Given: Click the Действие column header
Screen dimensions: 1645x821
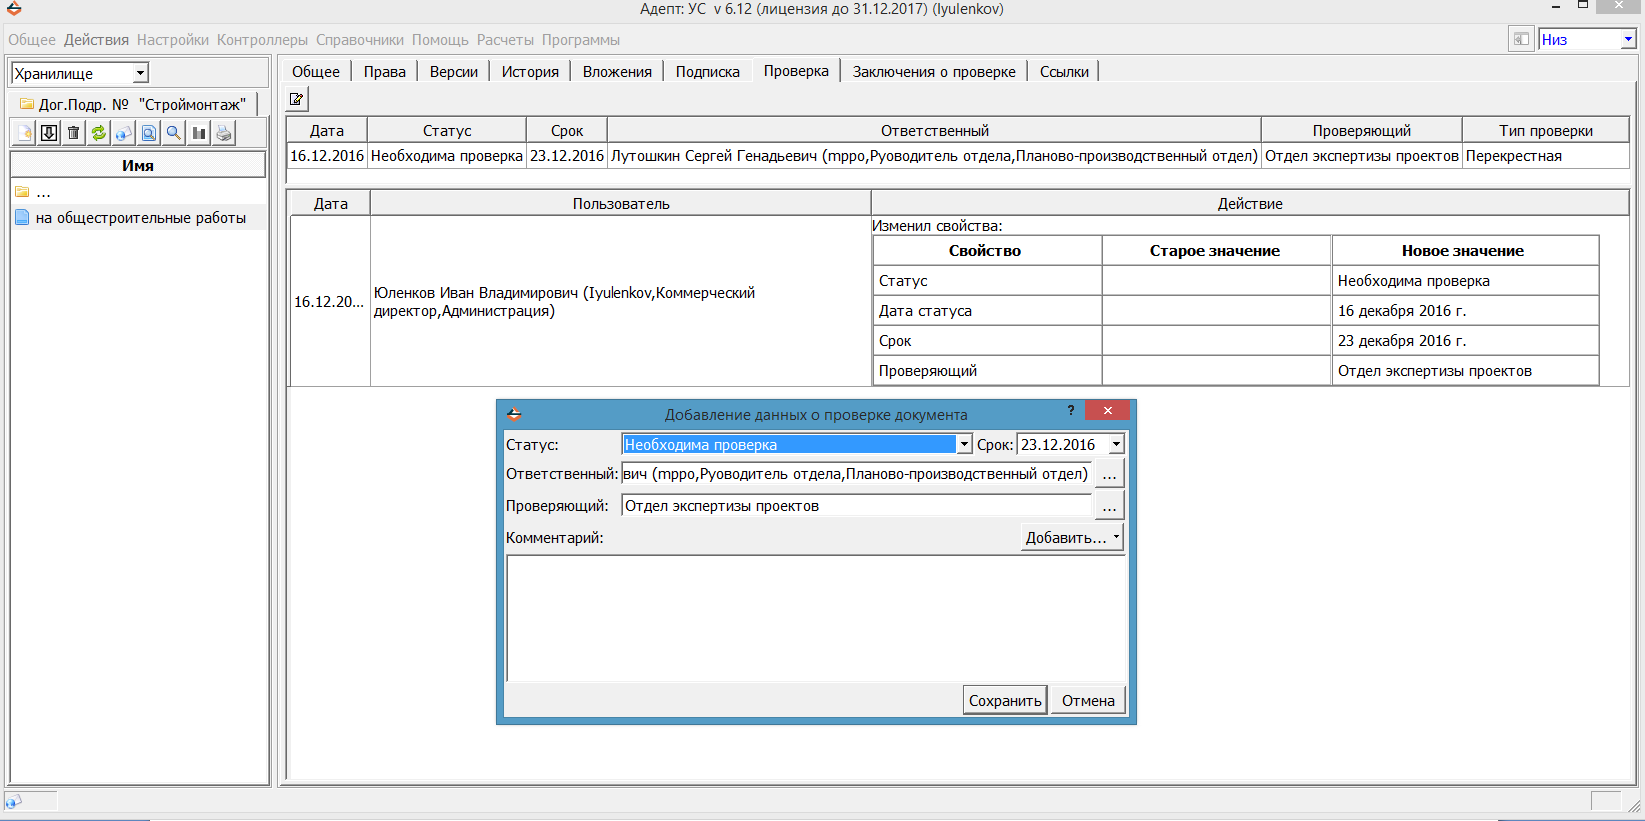Looking at the screenshot, I should tap(1250, 203).
